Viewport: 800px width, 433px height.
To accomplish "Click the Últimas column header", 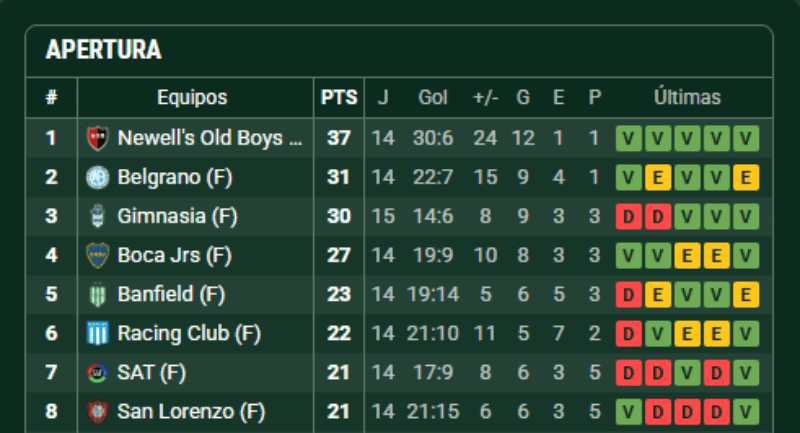I will click(x=687, y=98).
